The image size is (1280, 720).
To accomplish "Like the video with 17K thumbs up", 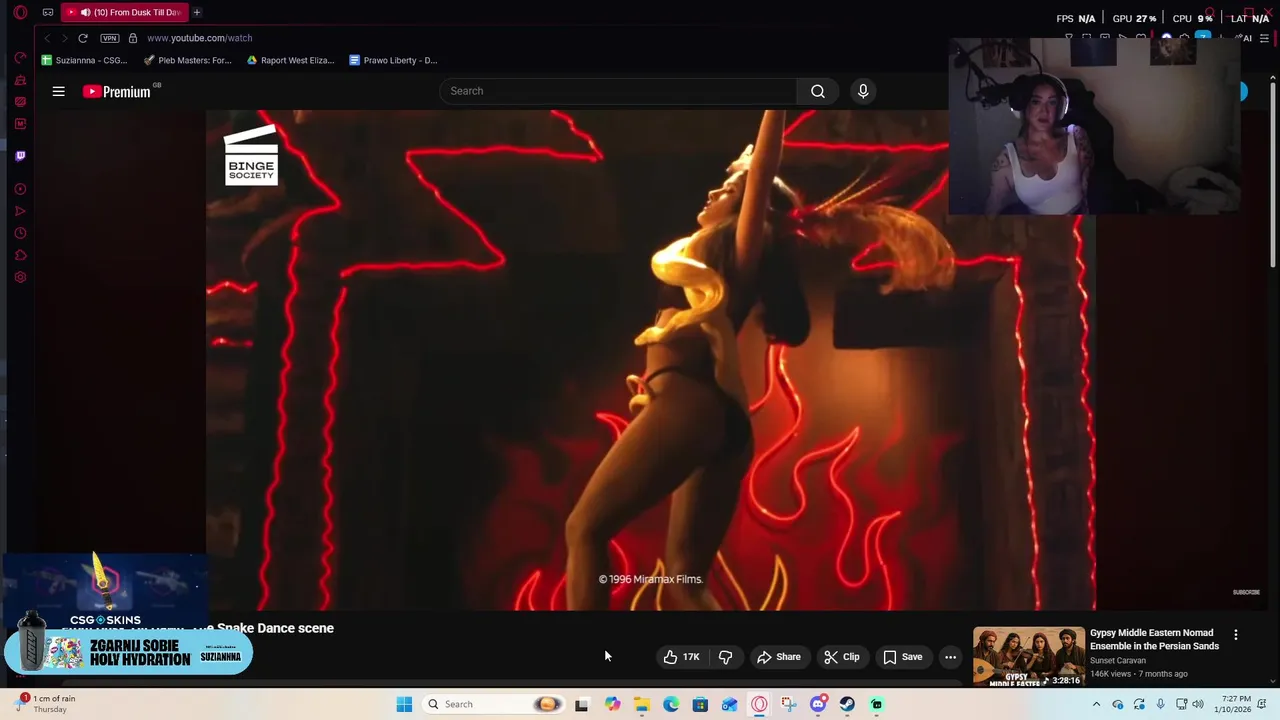I will (x=680, y=657).
